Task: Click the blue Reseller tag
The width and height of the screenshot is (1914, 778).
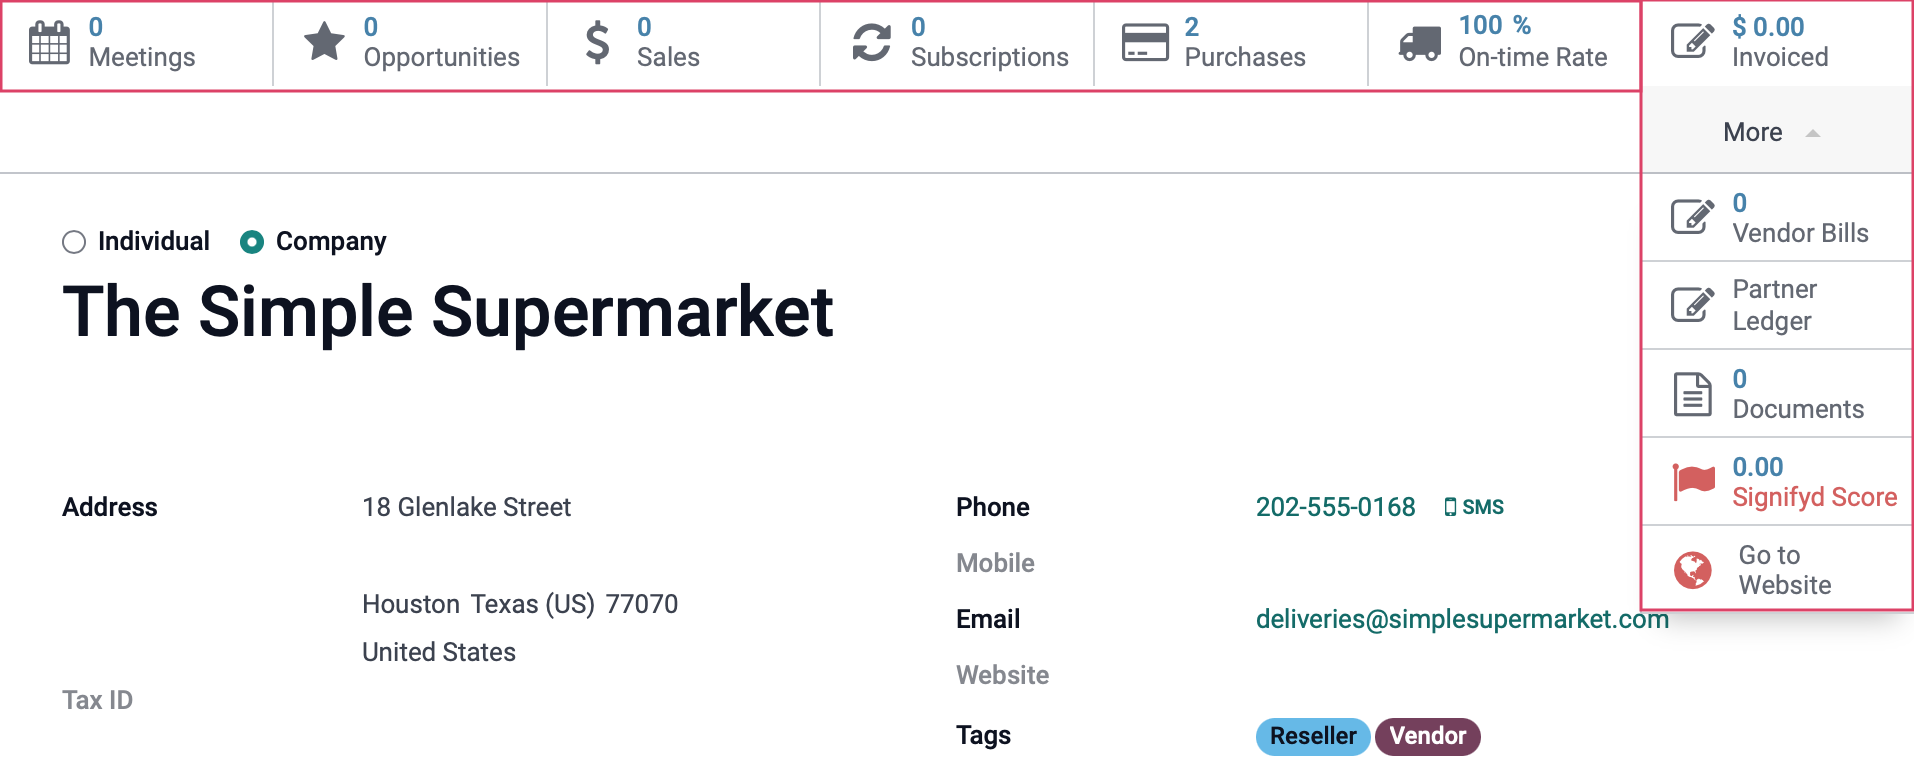Action: (x=1313, y=736)
